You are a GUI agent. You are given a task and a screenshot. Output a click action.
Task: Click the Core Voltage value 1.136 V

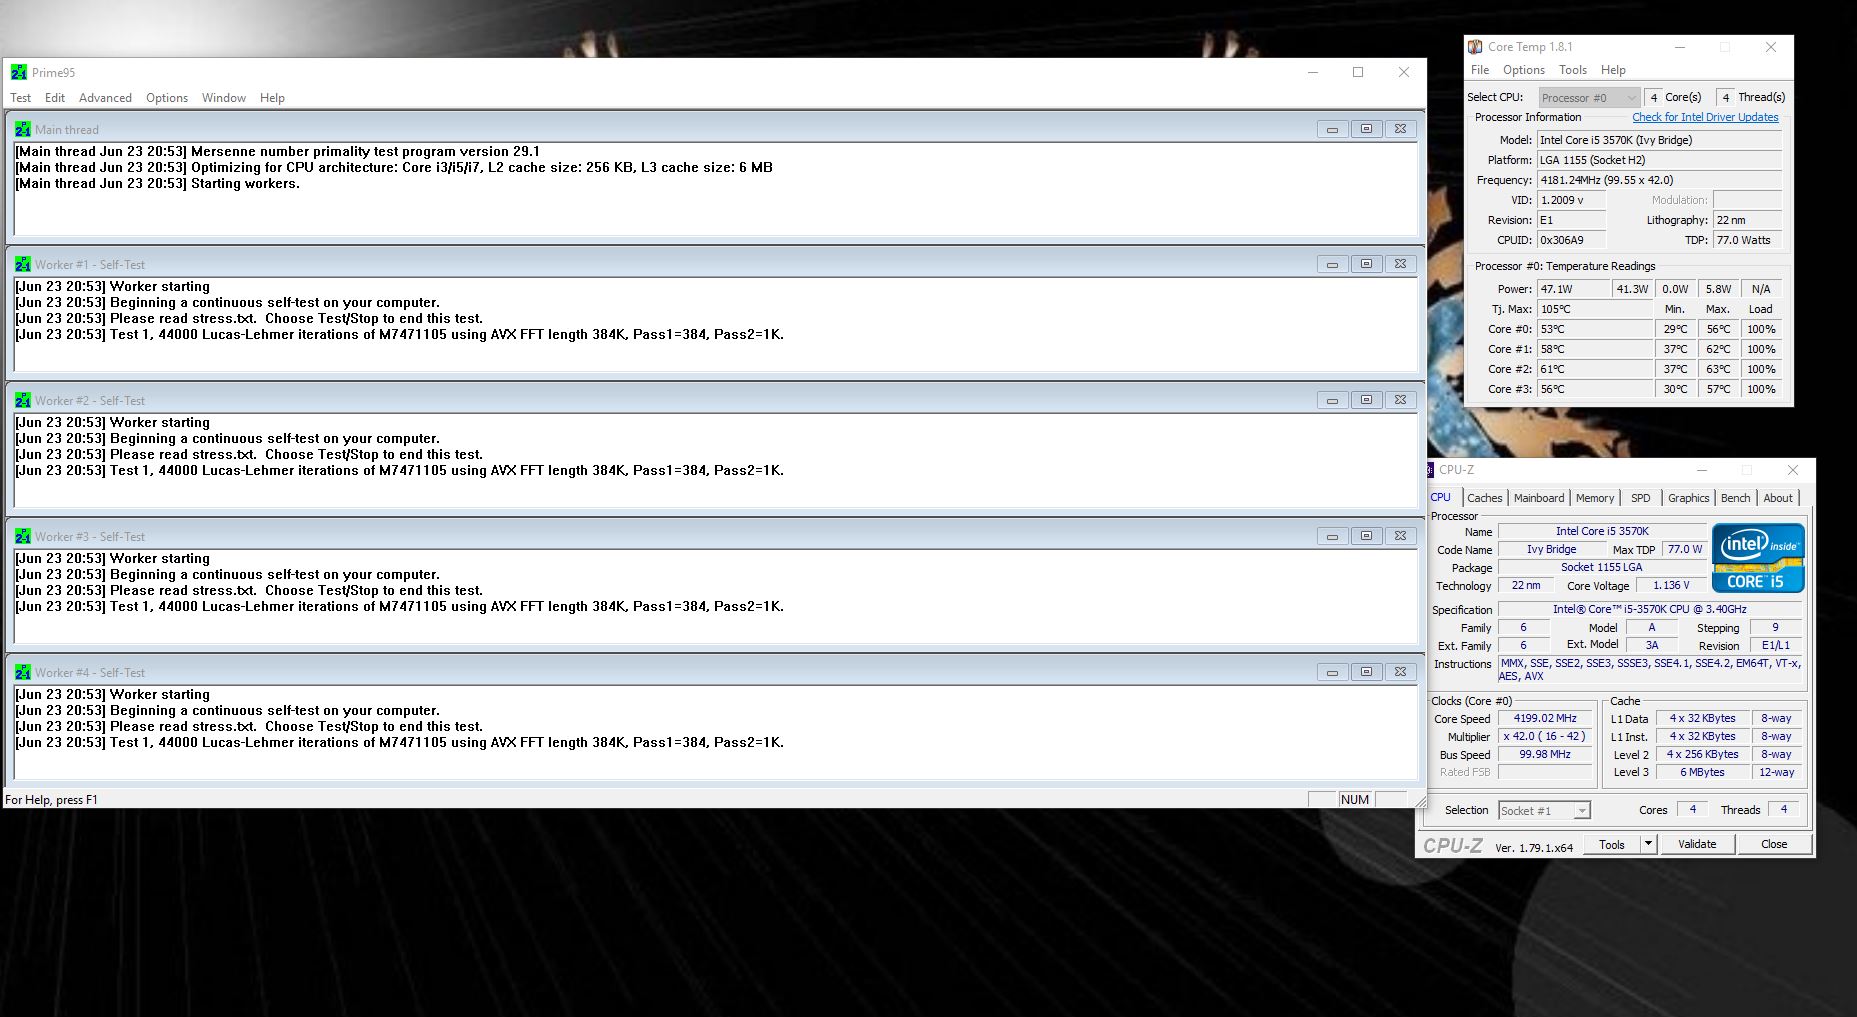pos(1671,585)
